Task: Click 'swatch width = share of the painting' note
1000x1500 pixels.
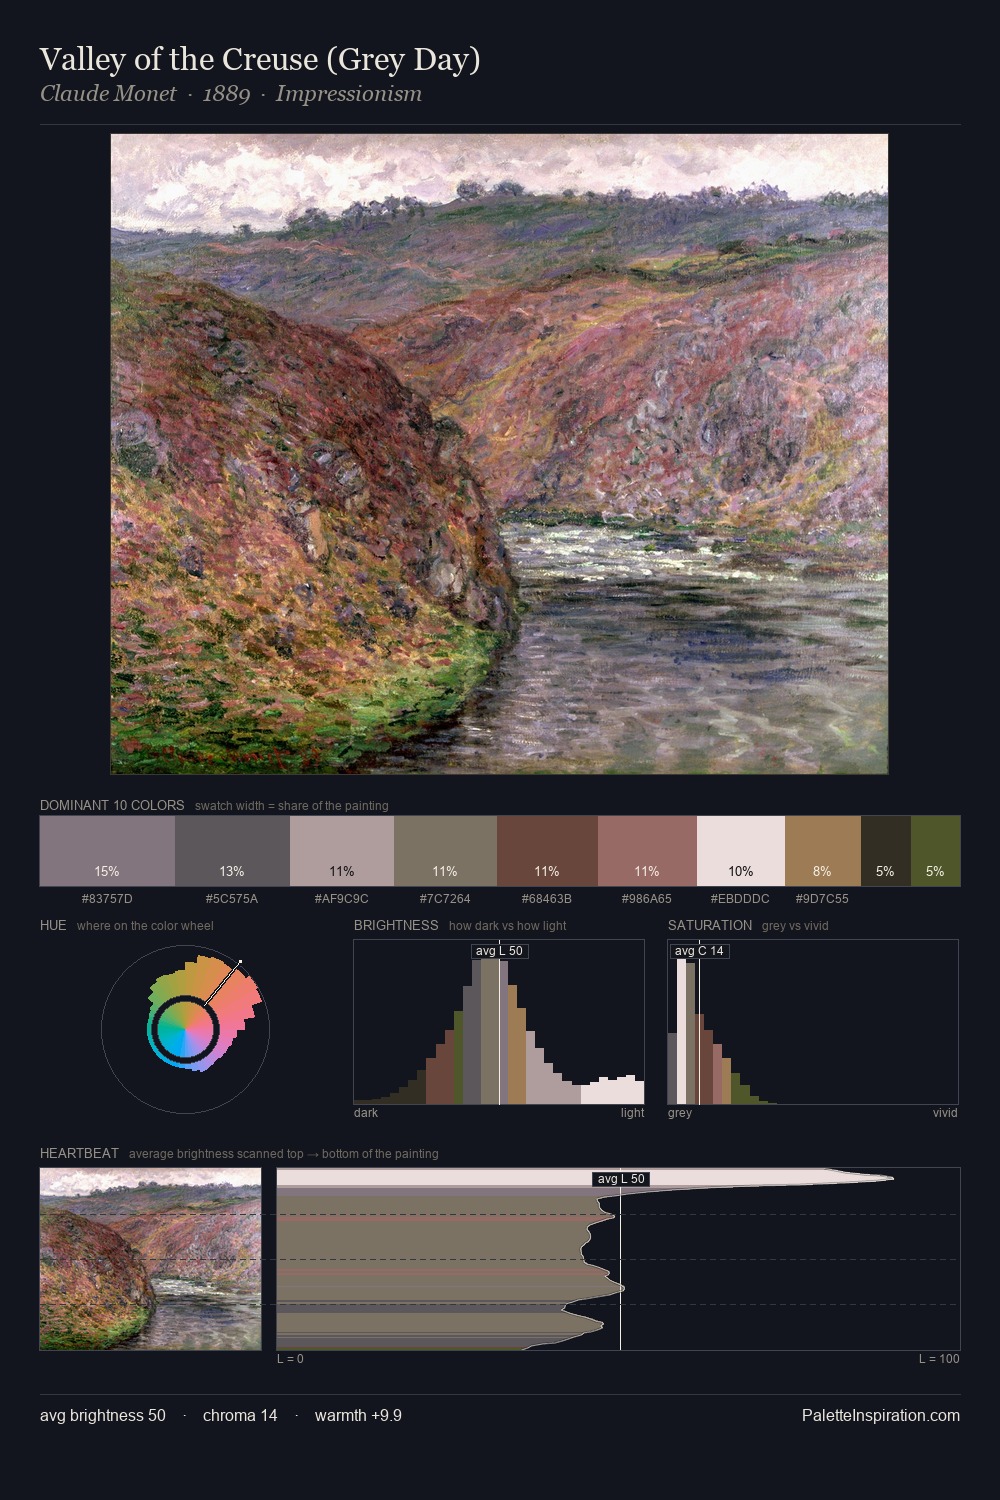Action: tap(292, 806)
